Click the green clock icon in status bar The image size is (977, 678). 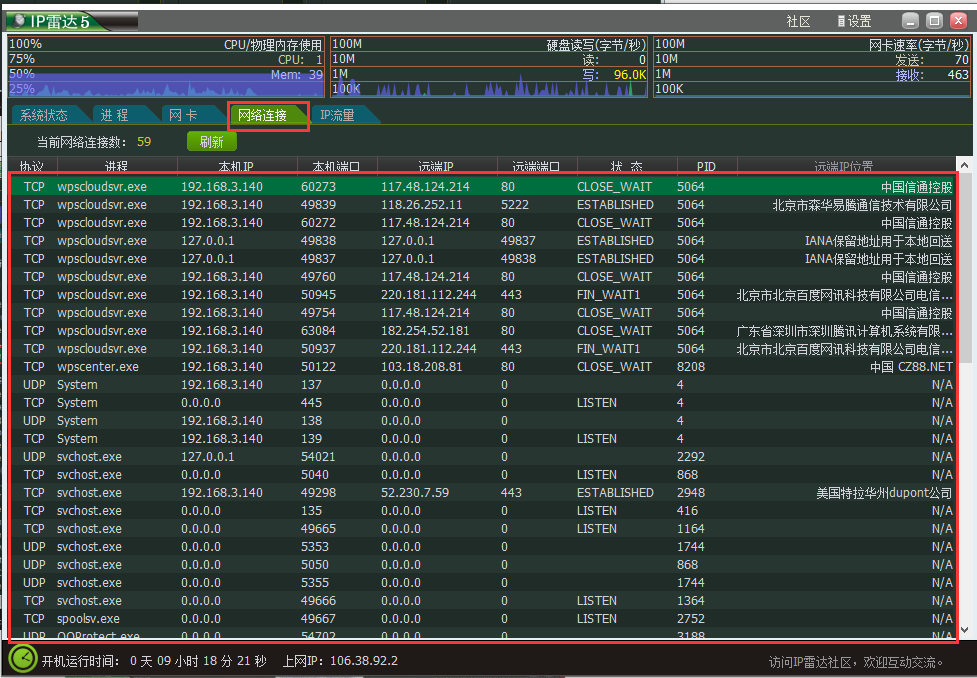click(22, 659)
